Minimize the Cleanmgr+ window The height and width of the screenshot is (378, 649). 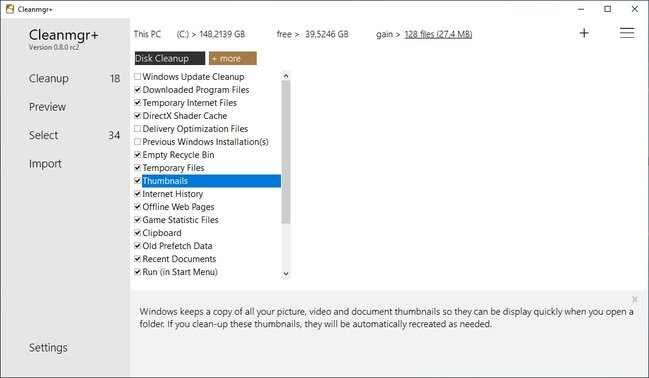(x=581, y=9)
